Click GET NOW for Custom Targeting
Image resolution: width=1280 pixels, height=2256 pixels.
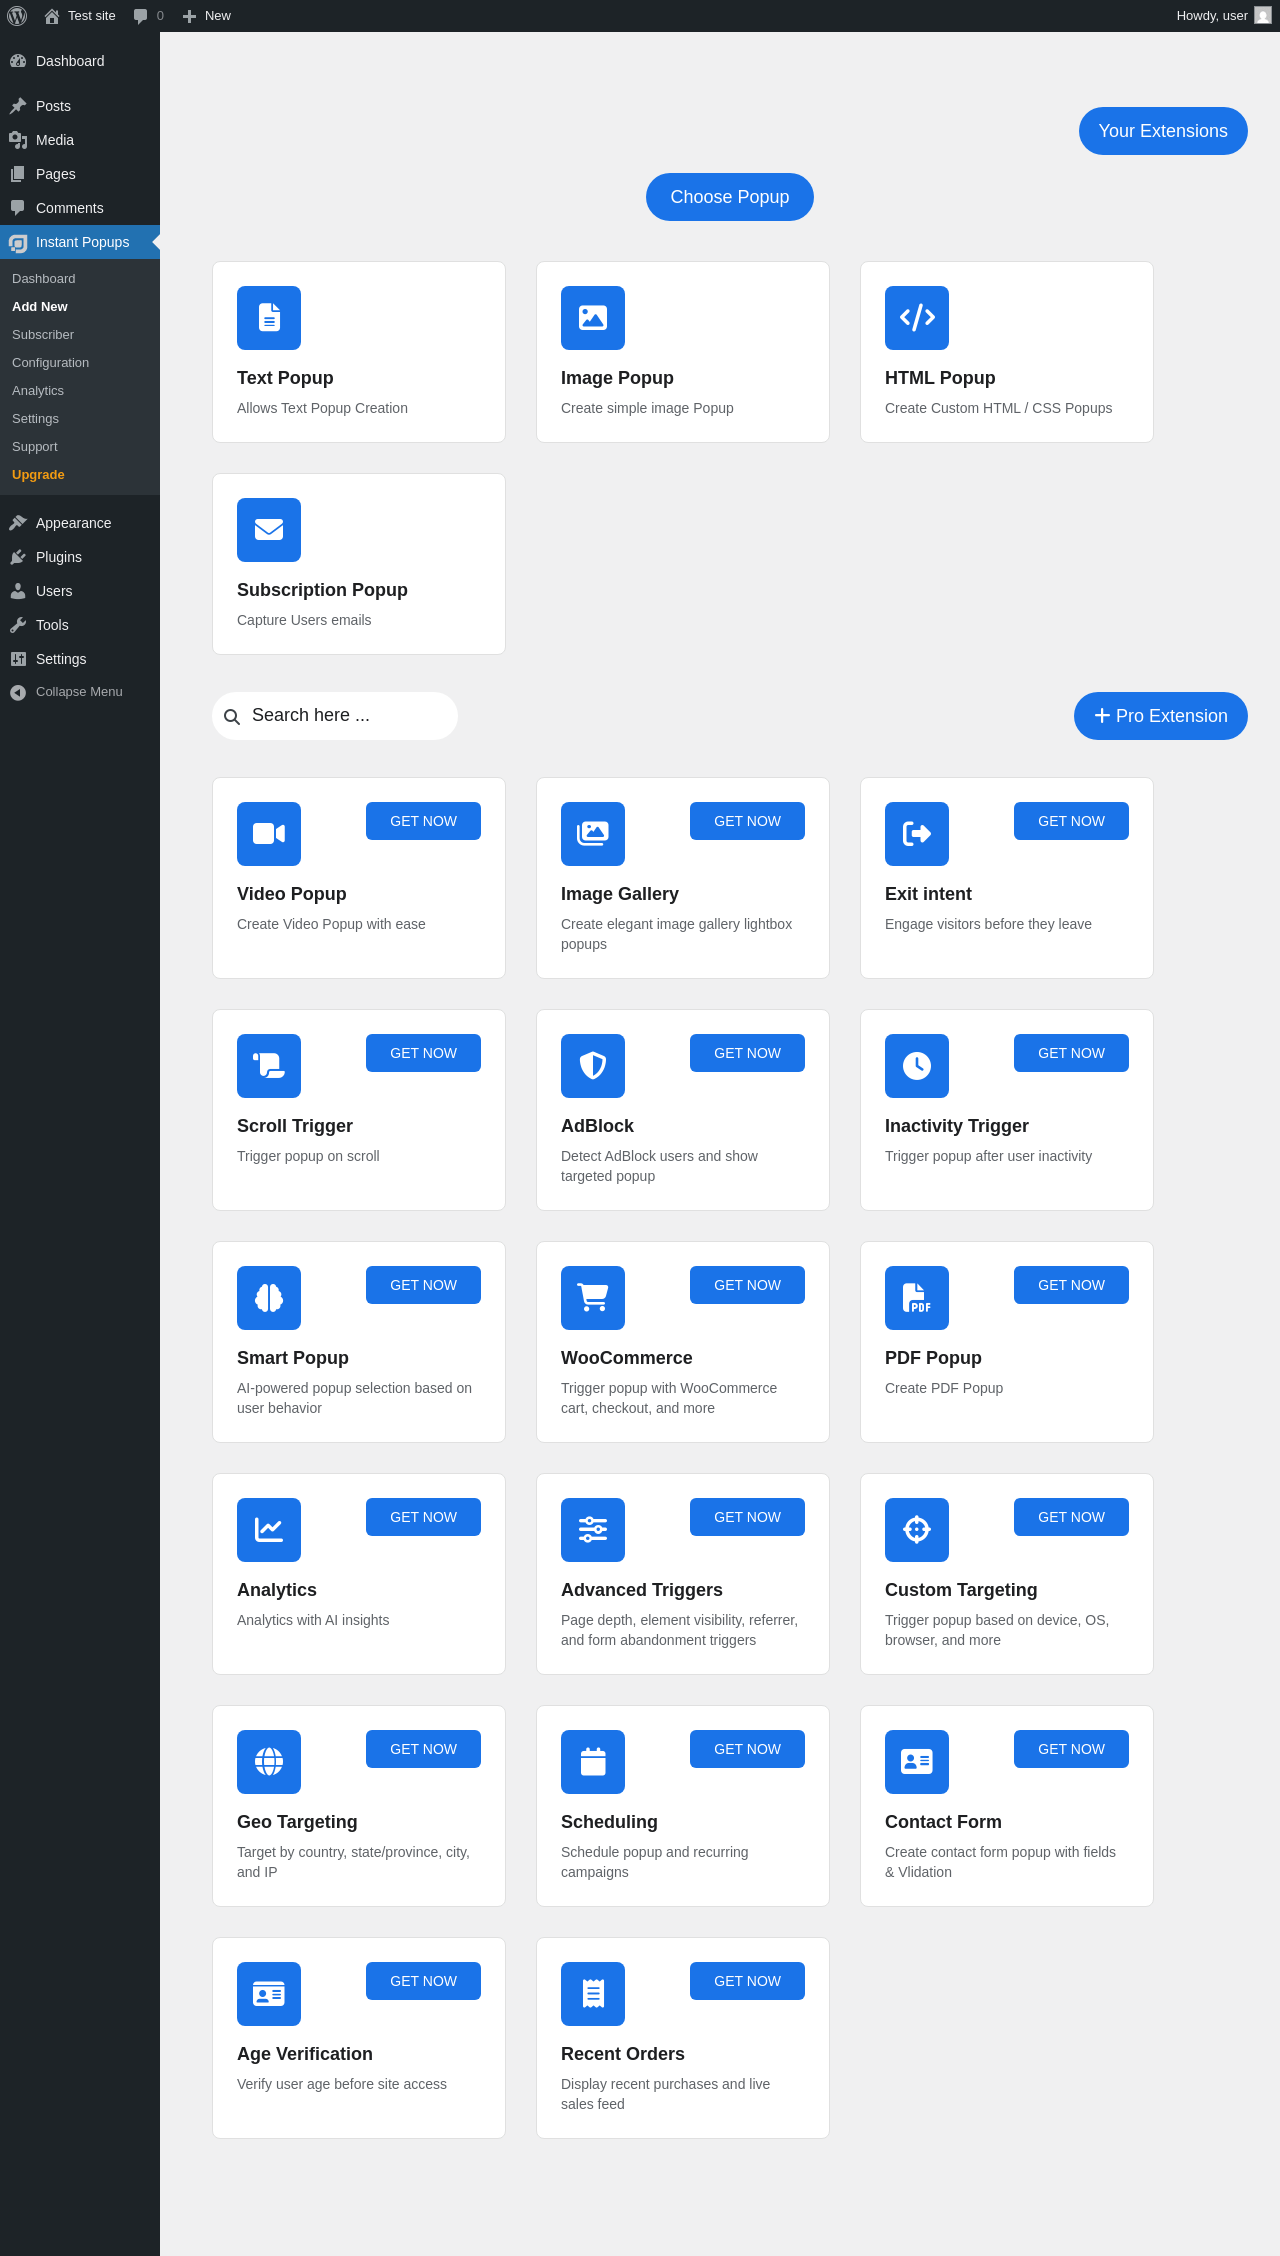[1071, 1517]
